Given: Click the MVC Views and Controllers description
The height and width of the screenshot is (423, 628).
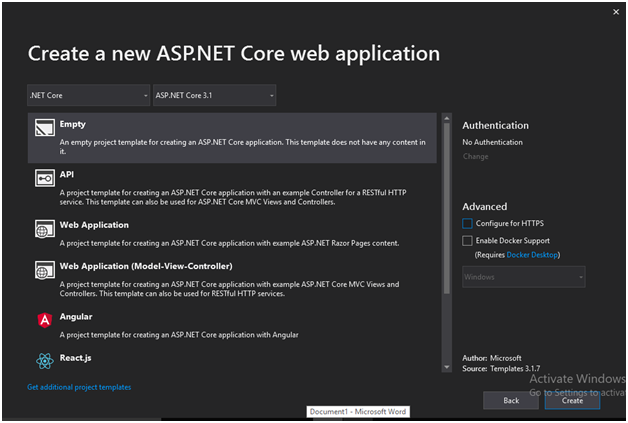Looking at the screenshot, I should tap(229, 289).
